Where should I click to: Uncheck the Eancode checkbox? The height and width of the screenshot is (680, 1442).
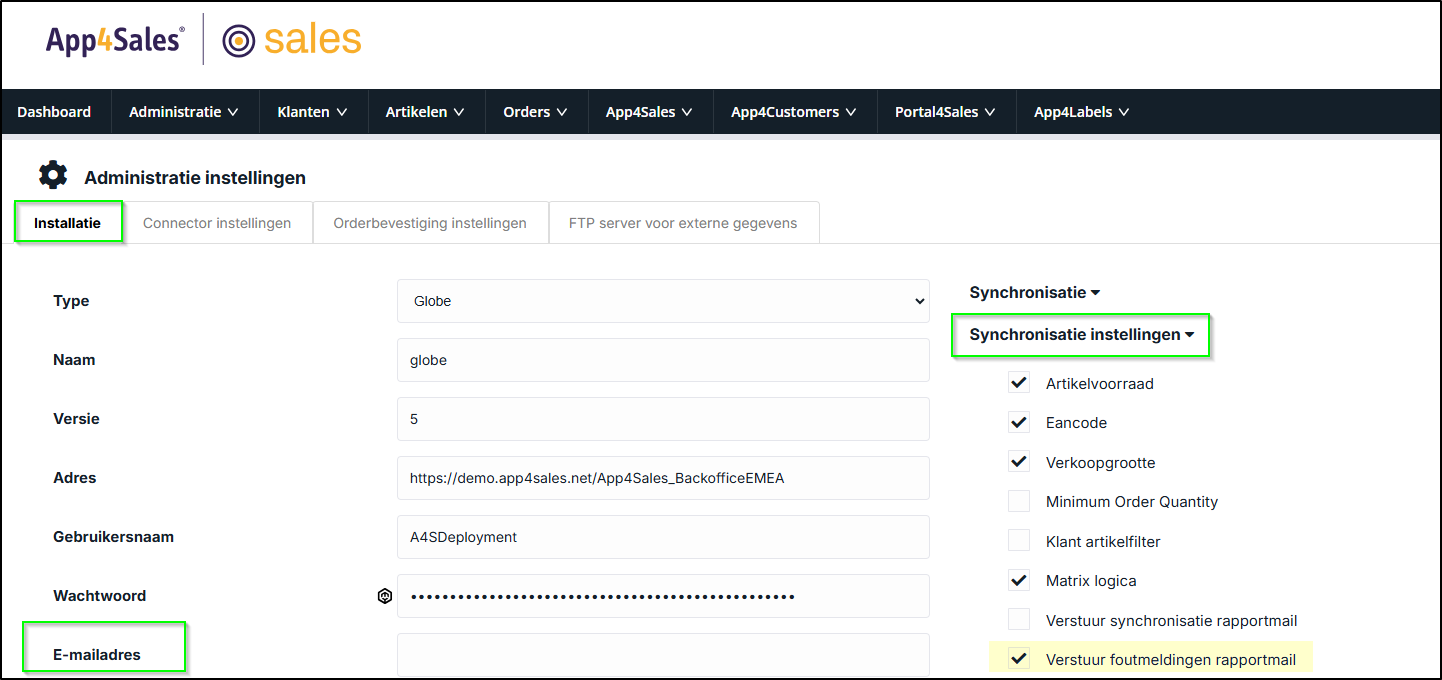click(x=1019, y=422)
